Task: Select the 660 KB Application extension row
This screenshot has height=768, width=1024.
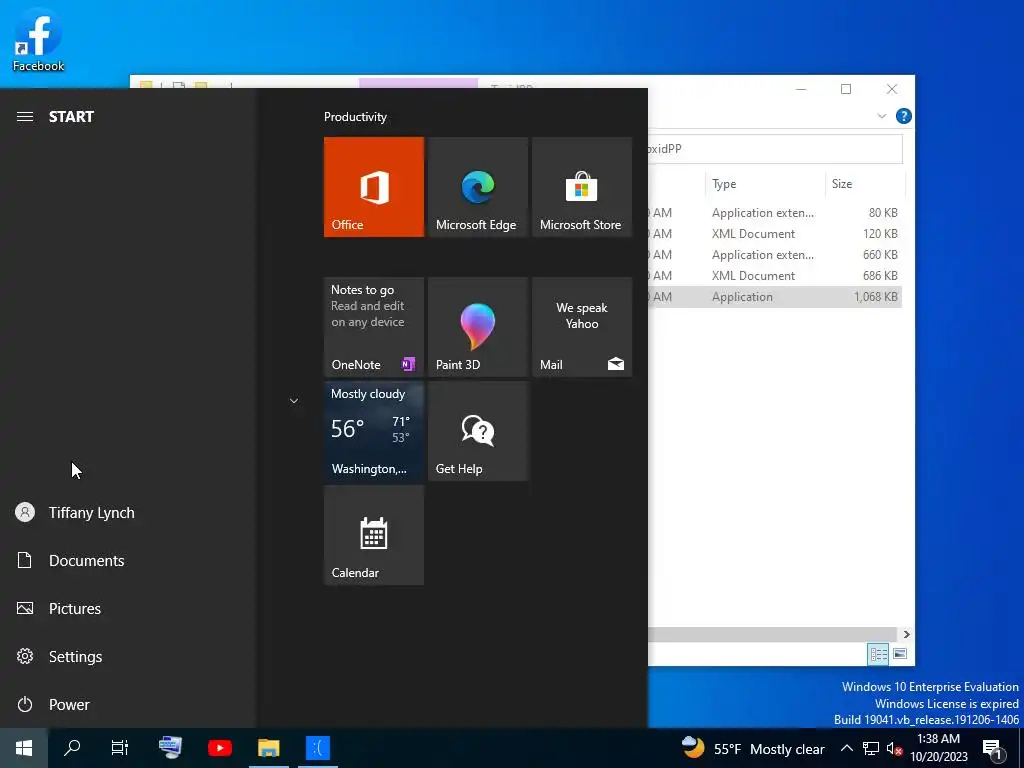Action: (775, 255)
